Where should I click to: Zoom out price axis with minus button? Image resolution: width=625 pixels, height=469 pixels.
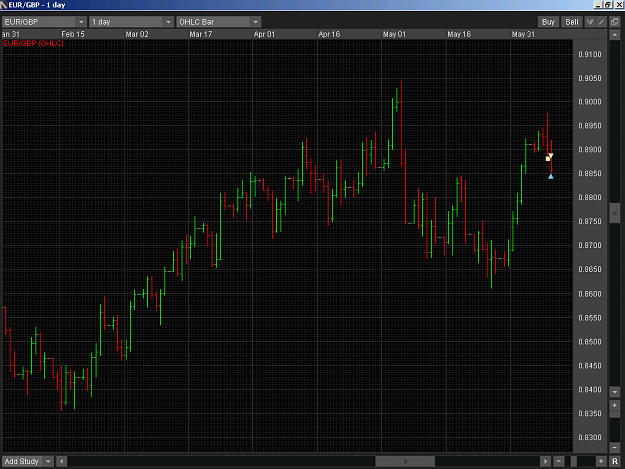click(x=615, y=448)
